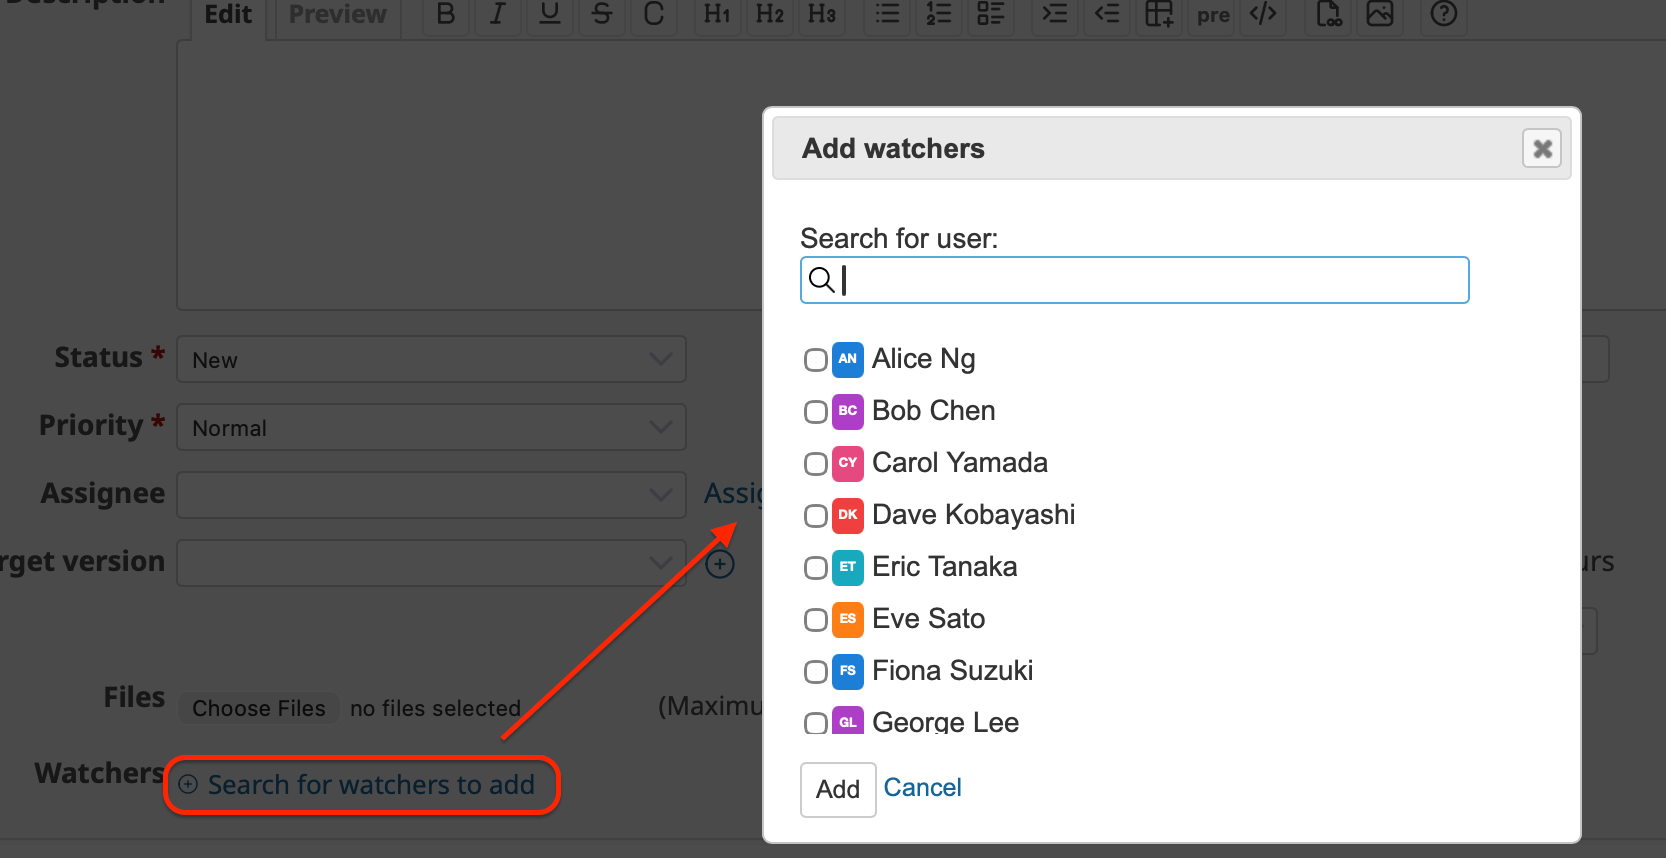Insert a table with the table icon
Image resolution: width=1666 pixels, height=858 pixels.
pyautogui.click(x=1159, y=14)
